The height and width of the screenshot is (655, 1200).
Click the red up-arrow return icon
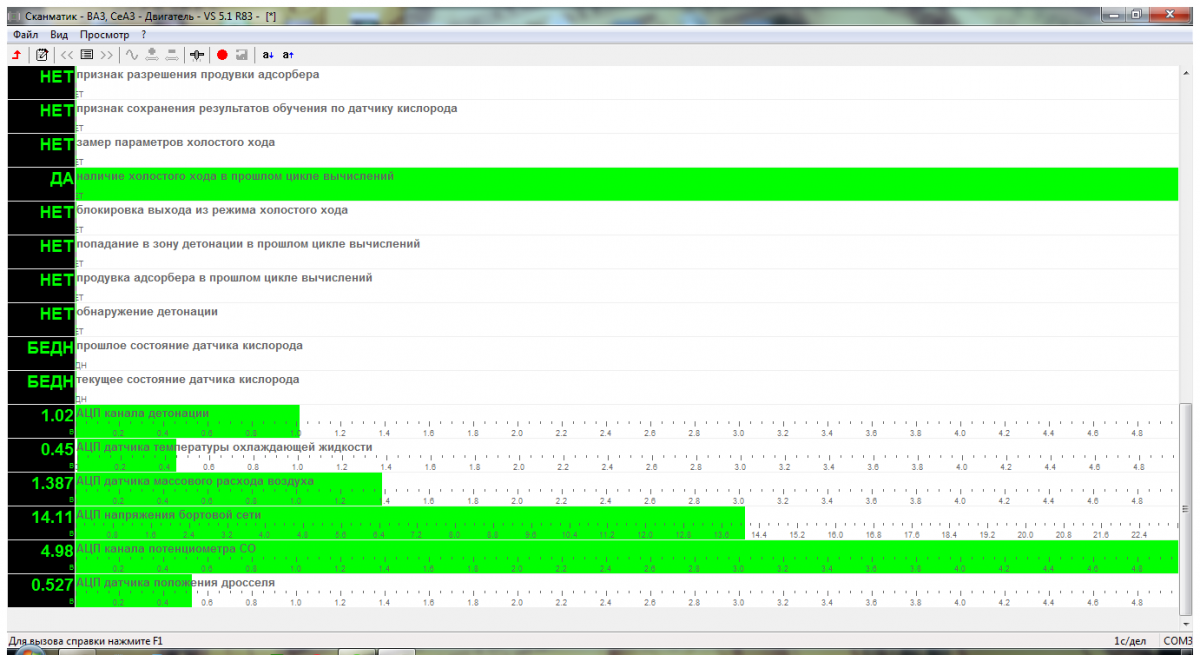(16, 54)
